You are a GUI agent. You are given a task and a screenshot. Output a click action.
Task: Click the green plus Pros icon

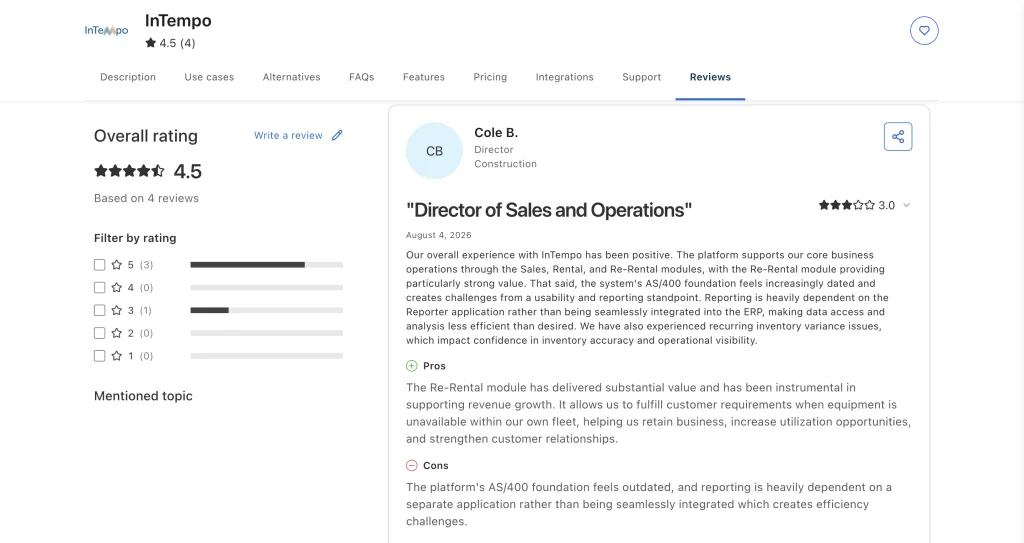pos(411,366)
